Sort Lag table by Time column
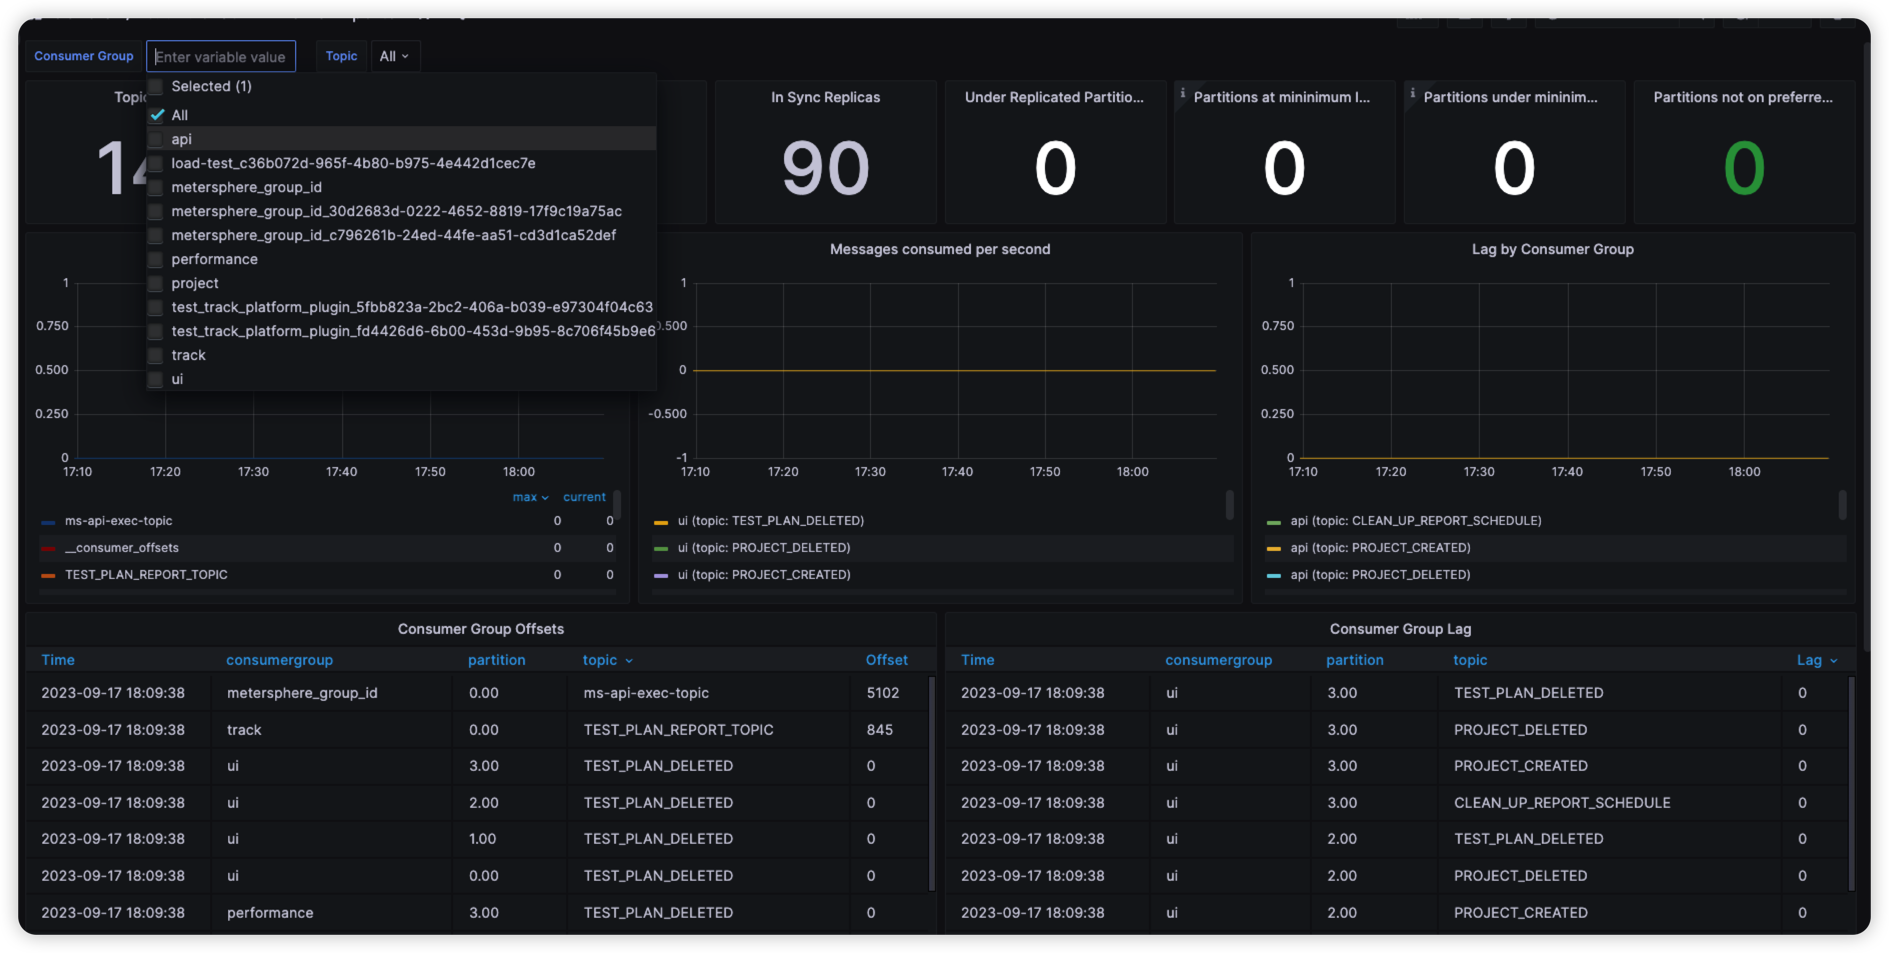 (977, 660)
